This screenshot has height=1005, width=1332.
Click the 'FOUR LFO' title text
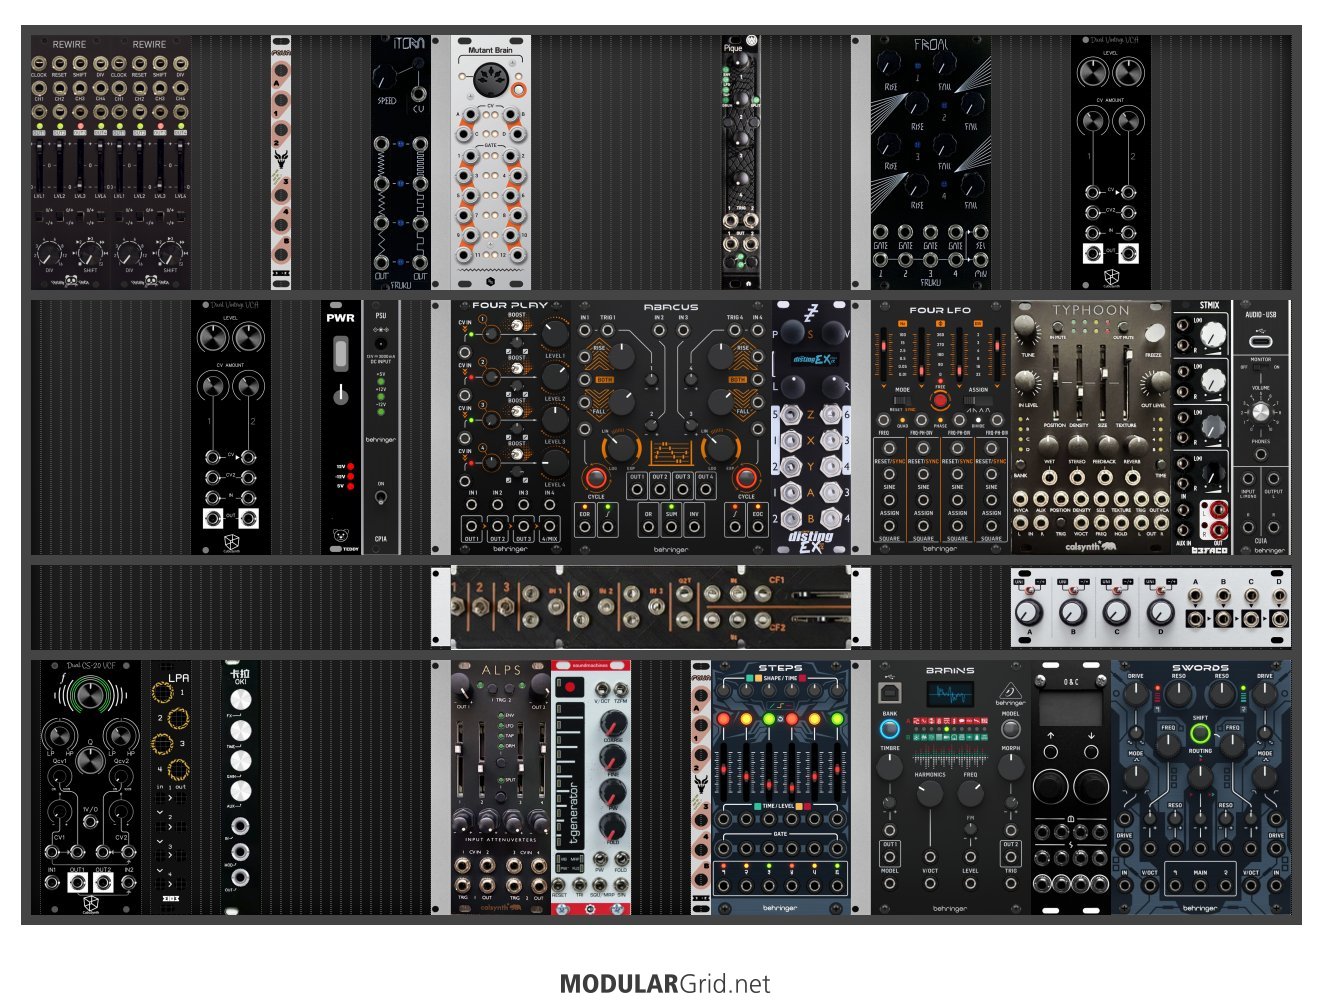click(940, 310)
